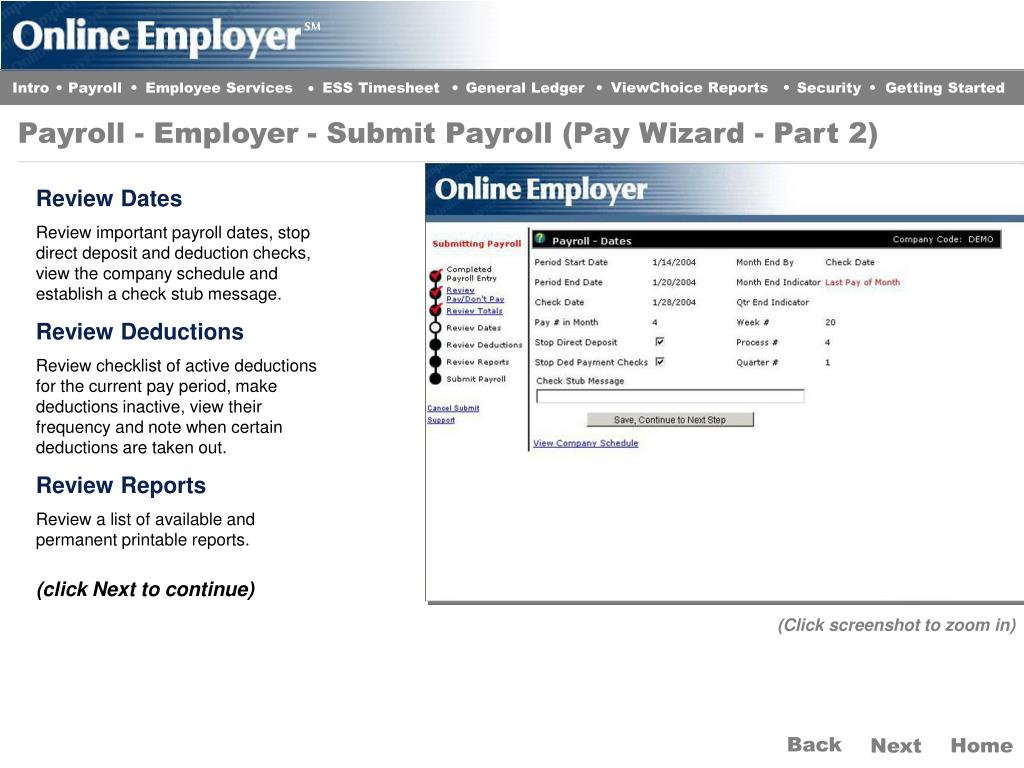Go to Employee Services
The image size is (1024, 768).
219,88
